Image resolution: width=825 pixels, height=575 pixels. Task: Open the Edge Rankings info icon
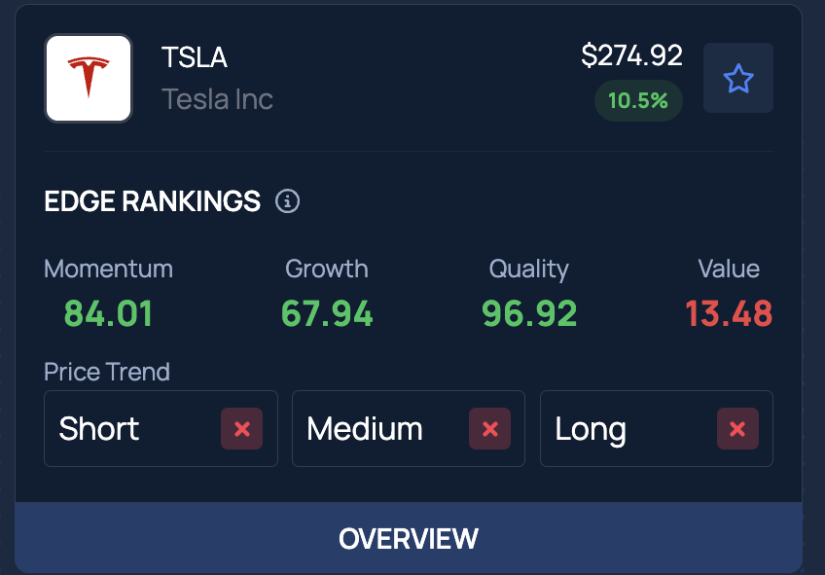pos(287,201)
